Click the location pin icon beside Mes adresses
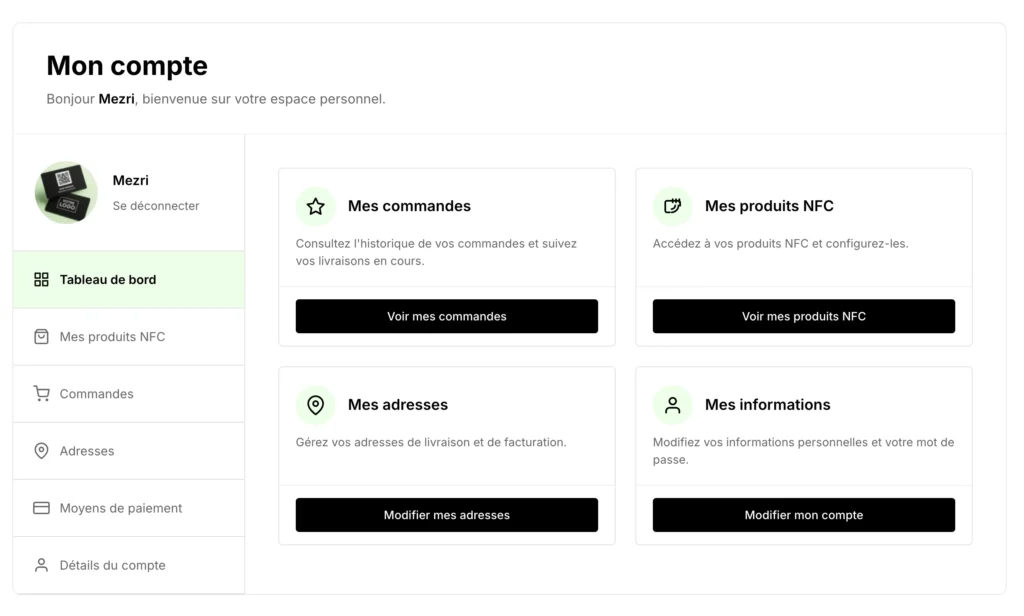The image size is (1024, 616). click(x=315, y=405)
